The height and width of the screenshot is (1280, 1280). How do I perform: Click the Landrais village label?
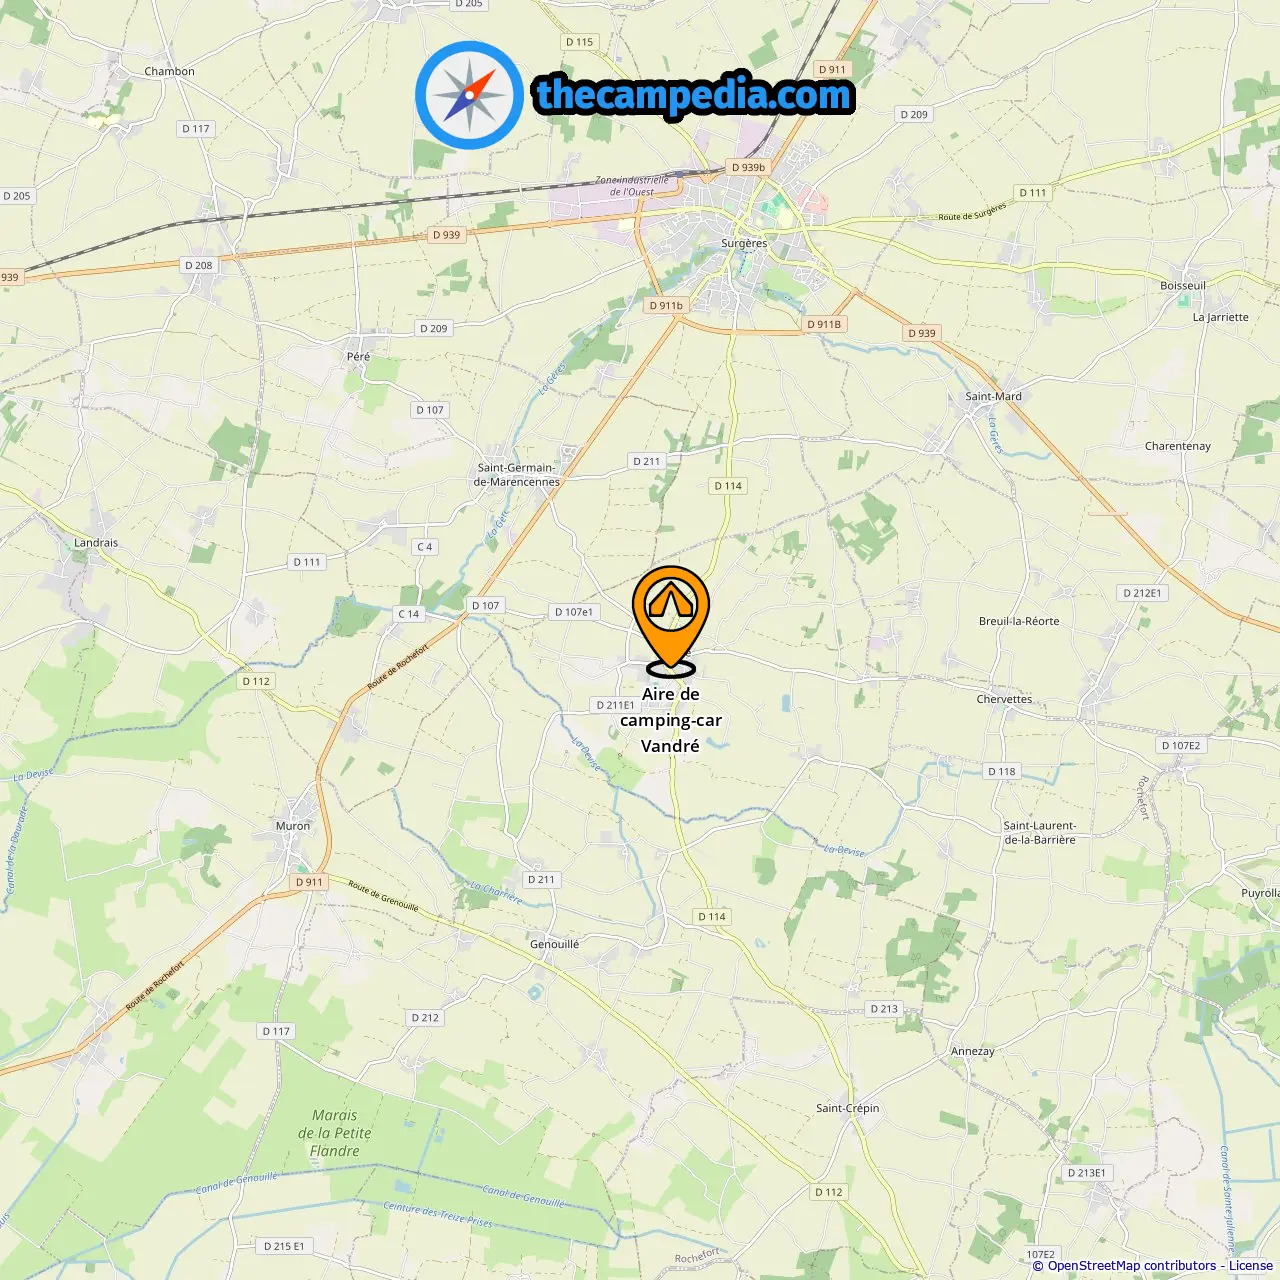96,543
